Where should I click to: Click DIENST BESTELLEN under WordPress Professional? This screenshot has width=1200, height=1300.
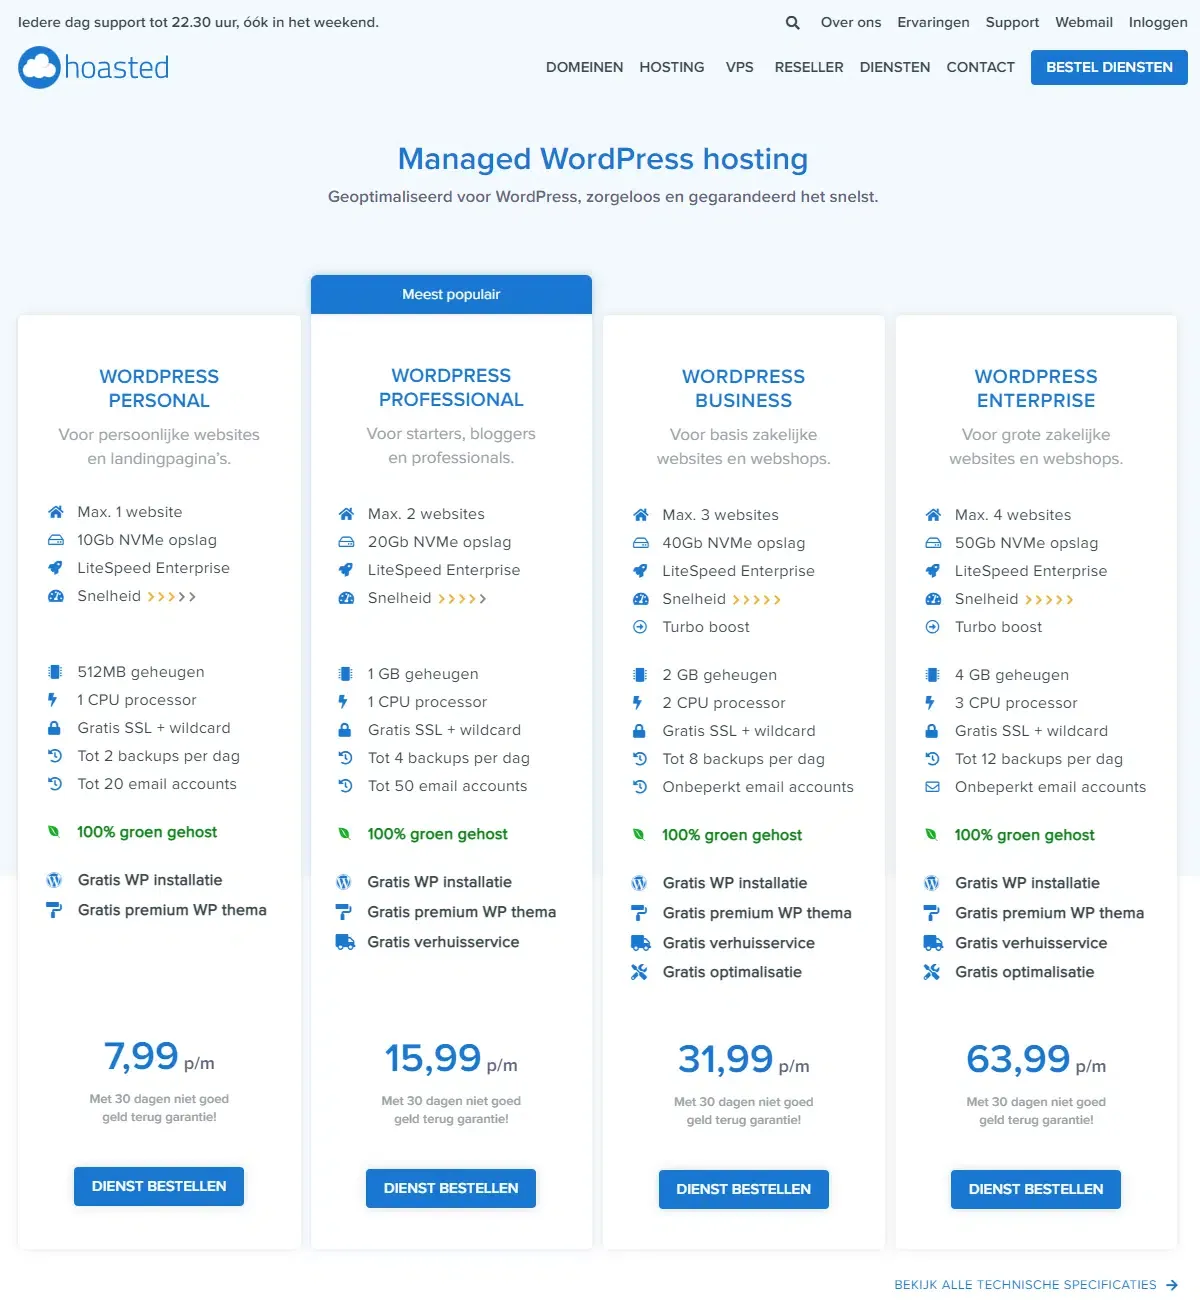point(451,1188)
